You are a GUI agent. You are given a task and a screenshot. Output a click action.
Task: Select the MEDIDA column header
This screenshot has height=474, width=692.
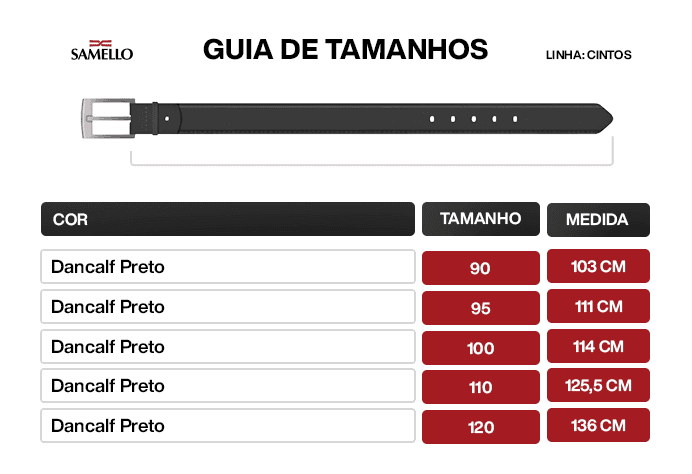click(x=597, y=219)
